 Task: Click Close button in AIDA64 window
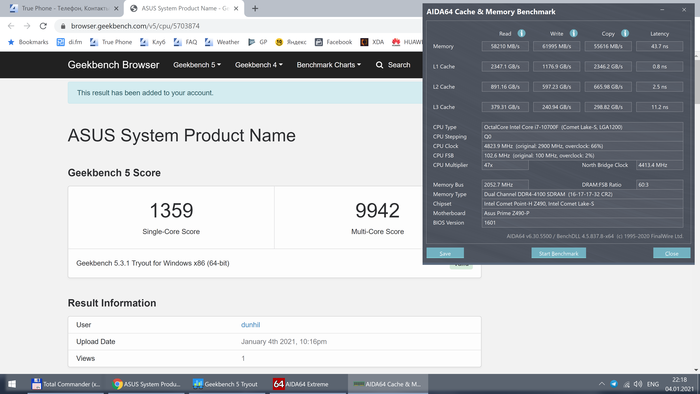(x=671, y=253)
